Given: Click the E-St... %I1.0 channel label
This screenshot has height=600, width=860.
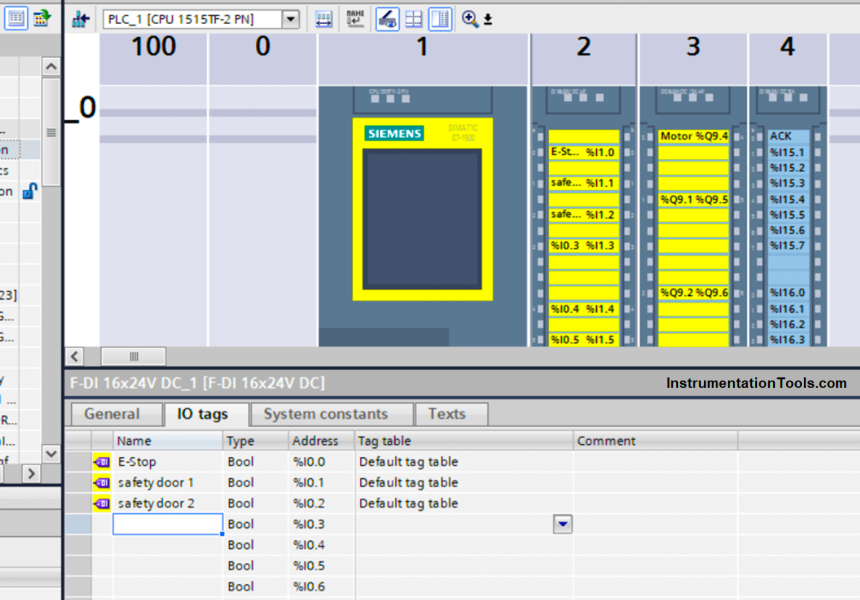Looking at the screenshot, I should point(583,152).
